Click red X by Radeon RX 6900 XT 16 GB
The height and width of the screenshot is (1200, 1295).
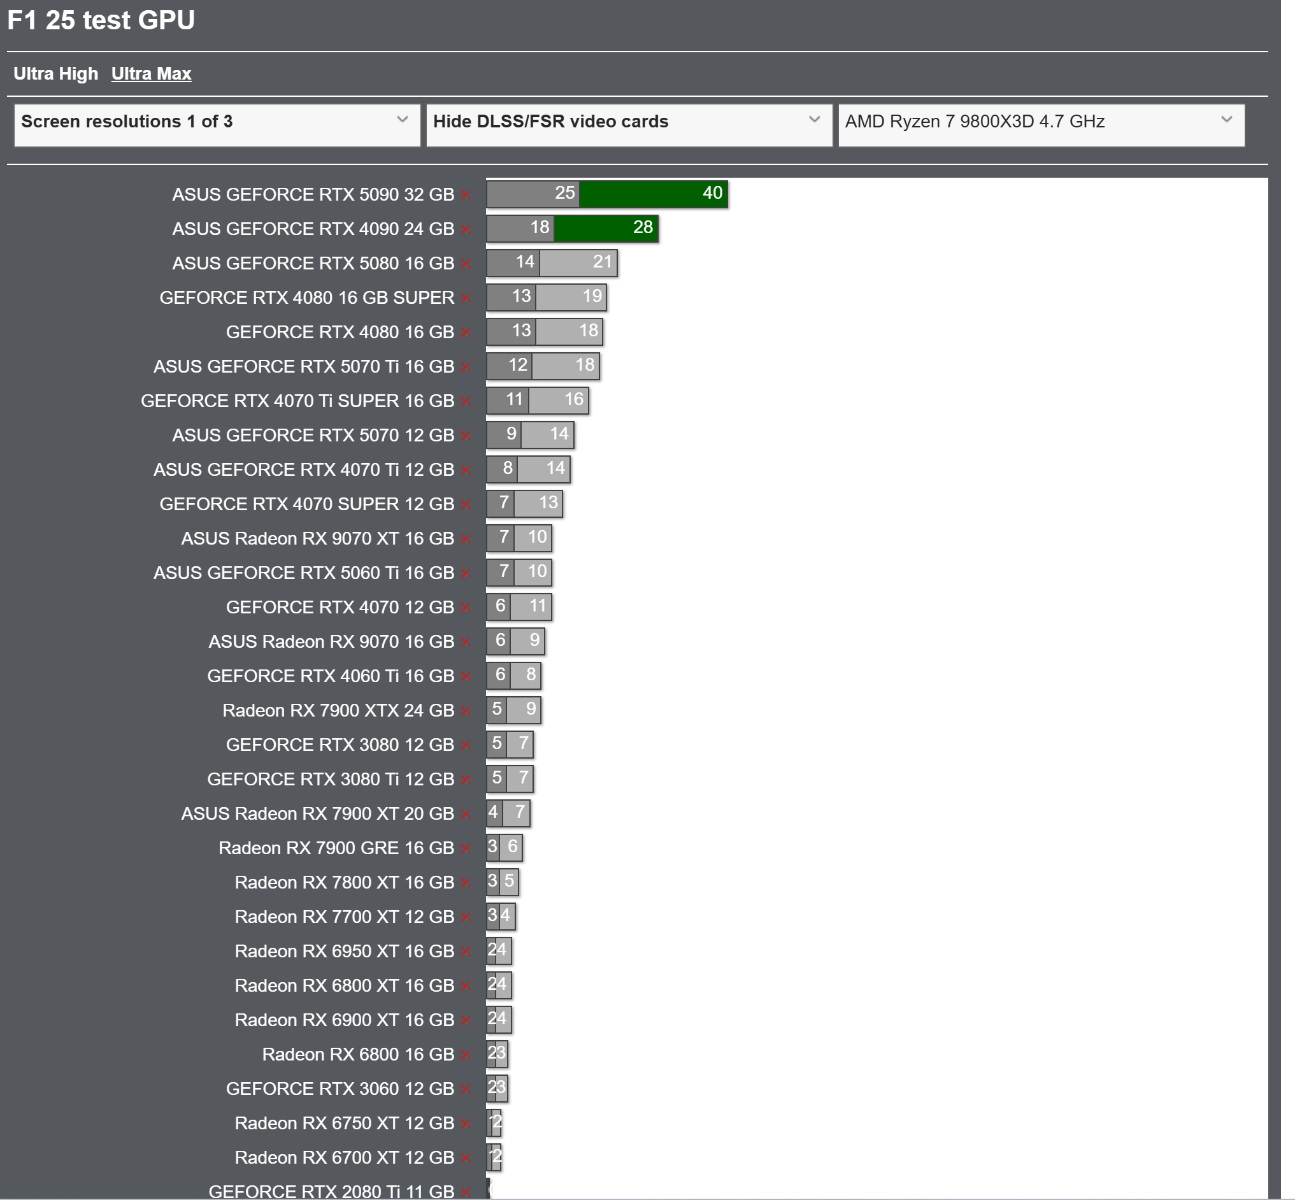coord(466,1021)
